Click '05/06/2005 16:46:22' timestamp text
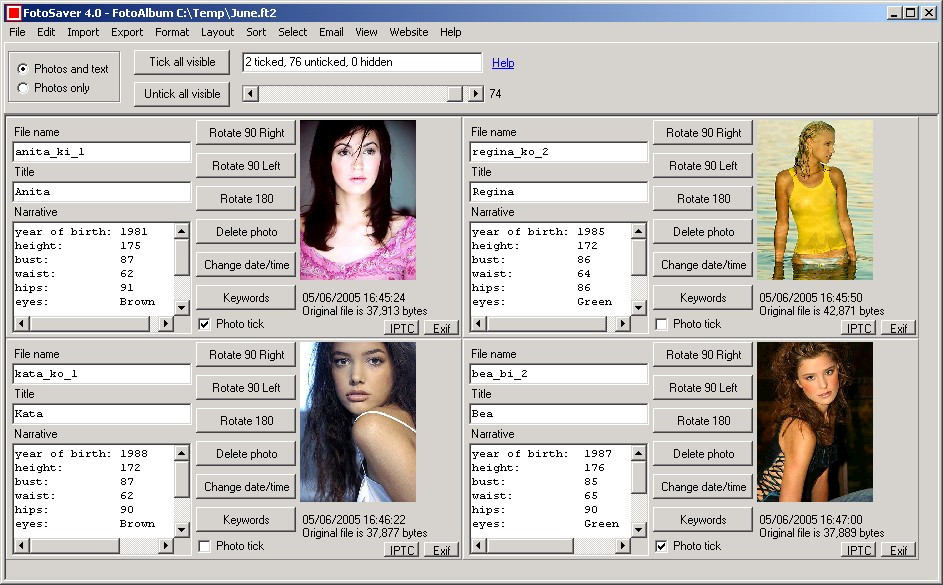The image size is (943, 585). click(x=354, y=519)
